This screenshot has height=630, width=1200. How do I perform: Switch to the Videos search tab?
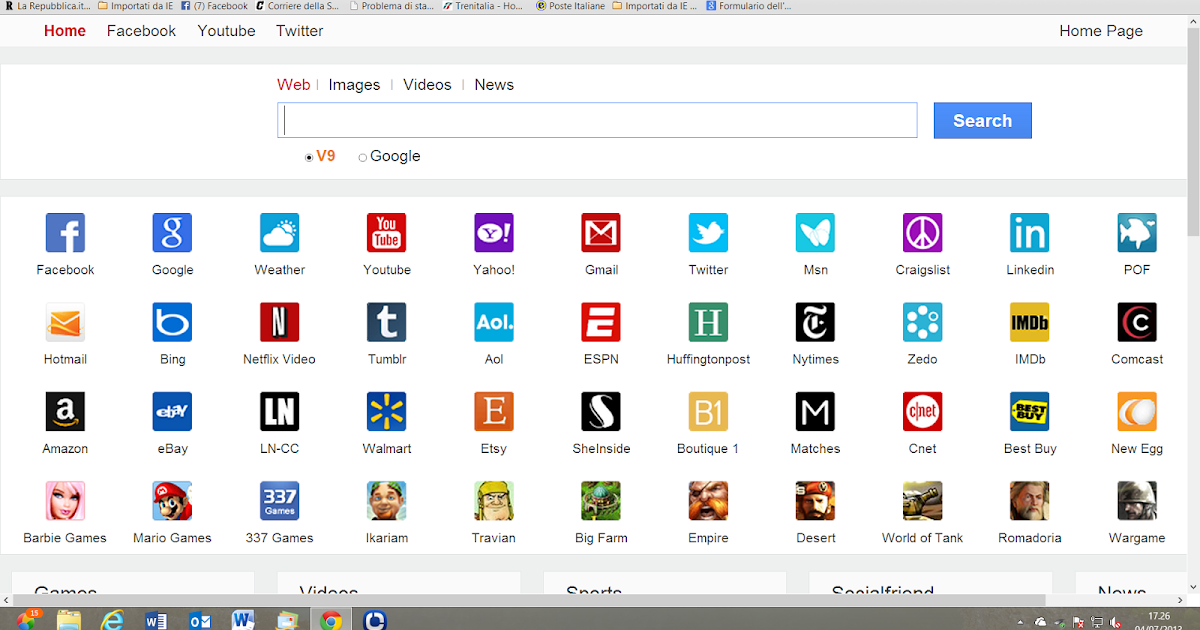coord(427,85)
